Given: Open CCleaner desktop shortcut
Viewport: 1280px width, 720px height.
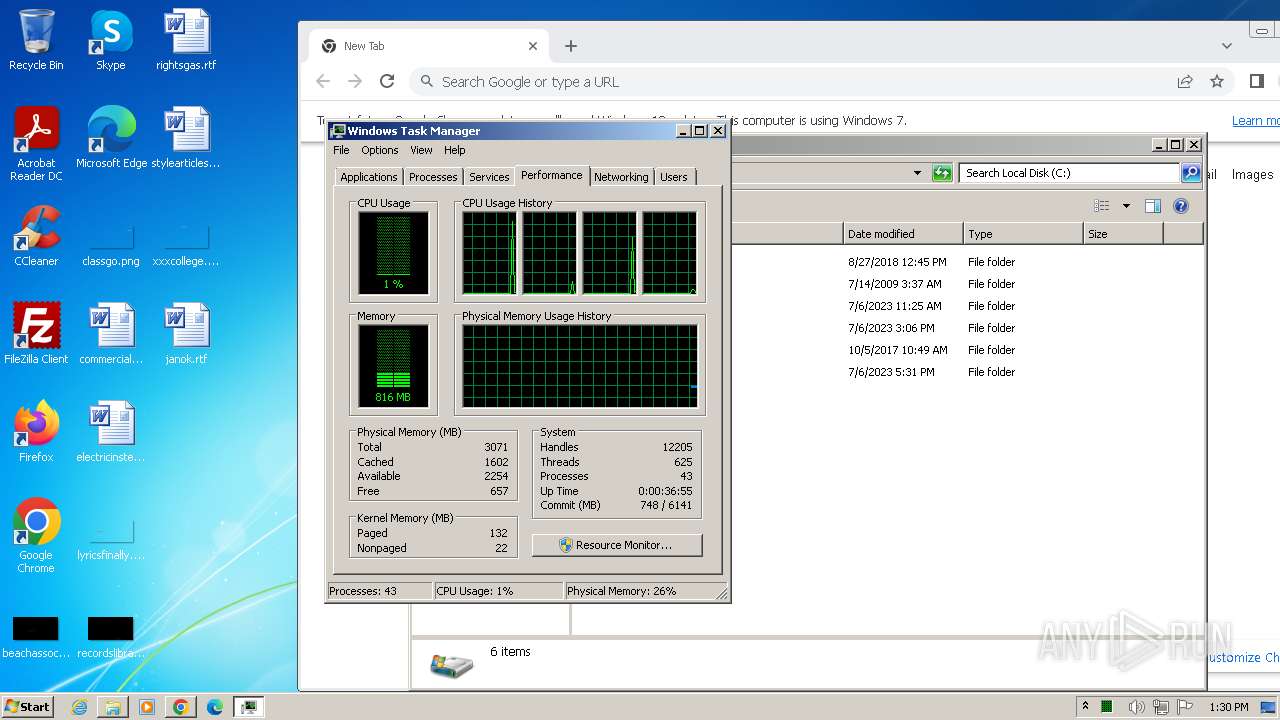Looking at the screenshot, I should 36,236.
